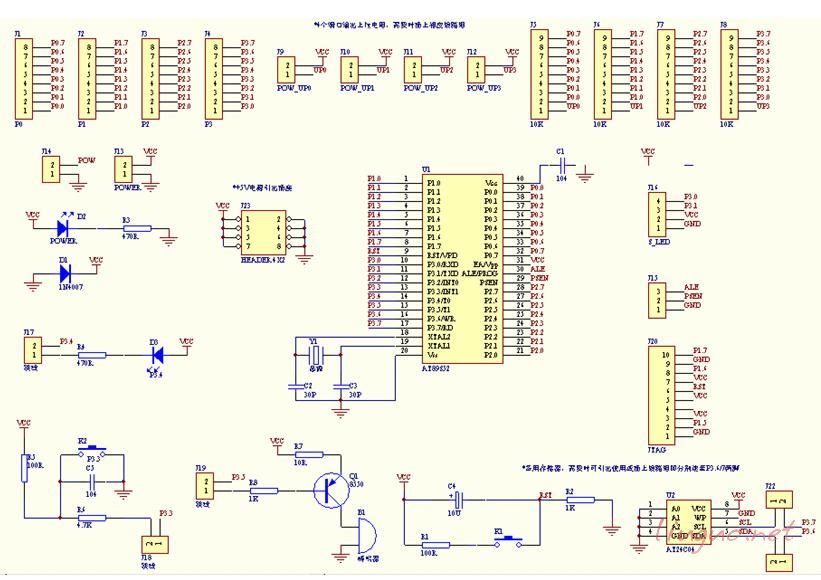Click the Y1 crystal oscillator symbol

(315, 353)
